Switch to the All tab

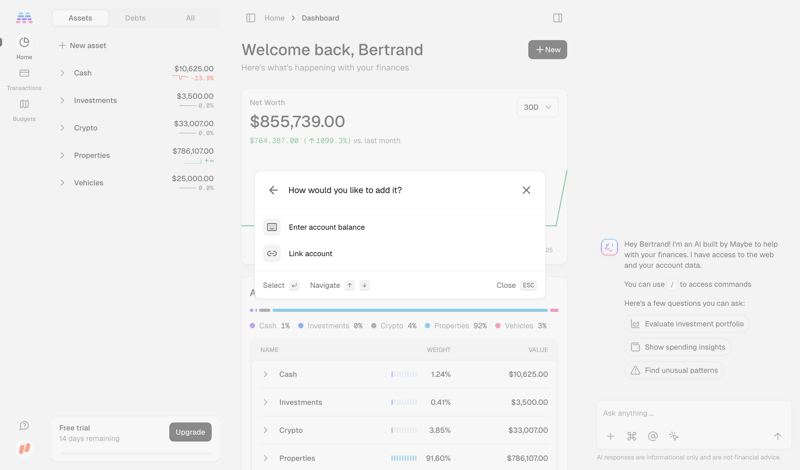pyautogui.click(x=190, y=18)
